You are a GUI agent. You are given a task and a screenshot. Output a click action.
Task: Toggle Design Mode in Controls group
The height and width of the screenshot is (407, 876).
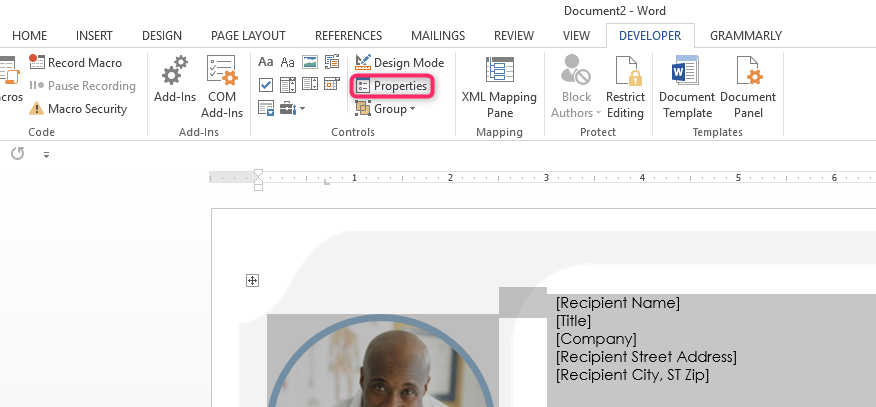click(x=400, y=63)
